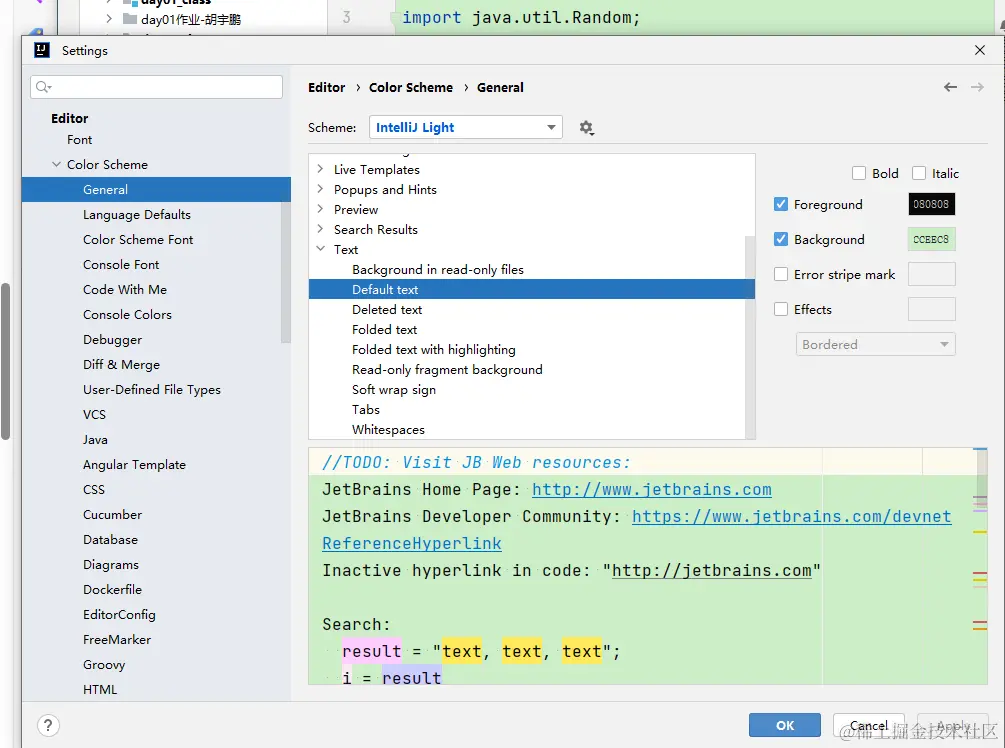Expand the day01 folder in project tree
Viewport: 1005px width, 748px height.
109,19
